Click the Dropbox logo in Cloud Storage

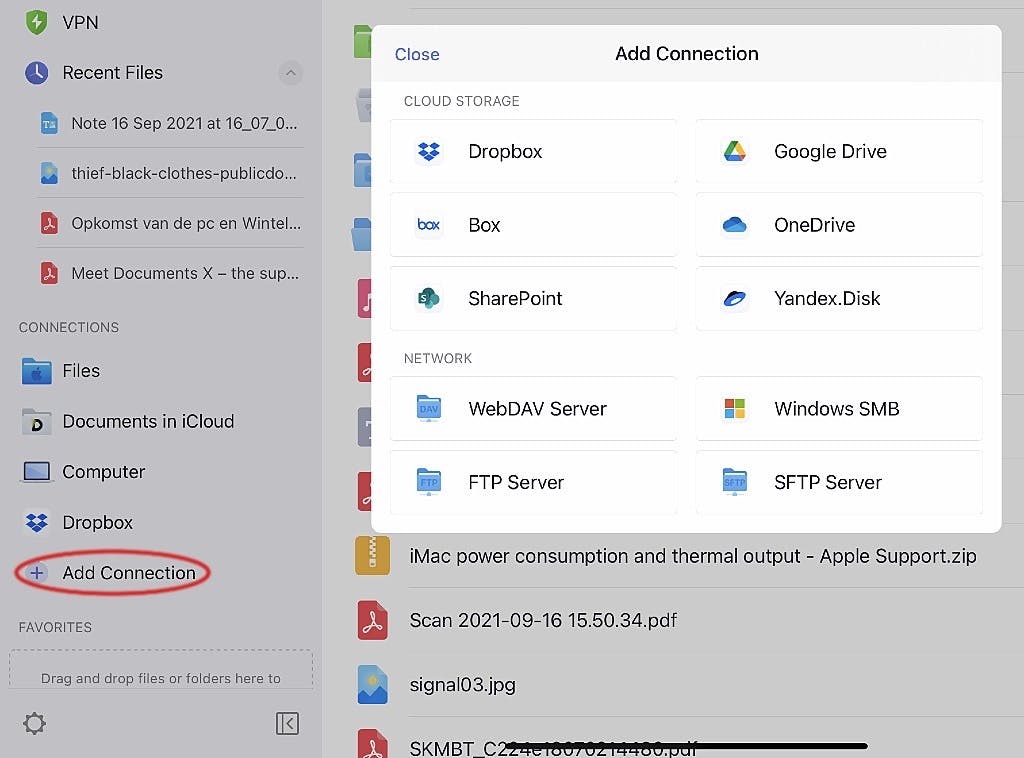[x=429, y=152]
